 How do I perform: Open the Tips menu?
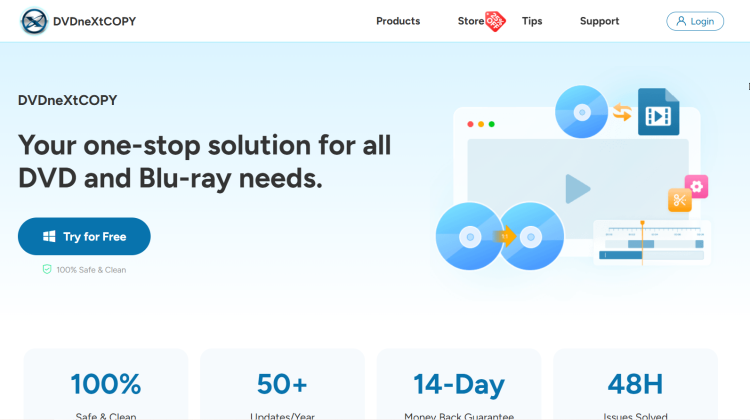coord(532,21)
